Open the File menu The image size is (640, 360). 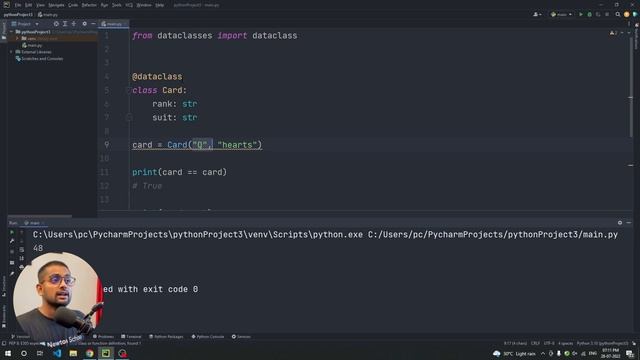pyautogui.click(x=18, y=5)
